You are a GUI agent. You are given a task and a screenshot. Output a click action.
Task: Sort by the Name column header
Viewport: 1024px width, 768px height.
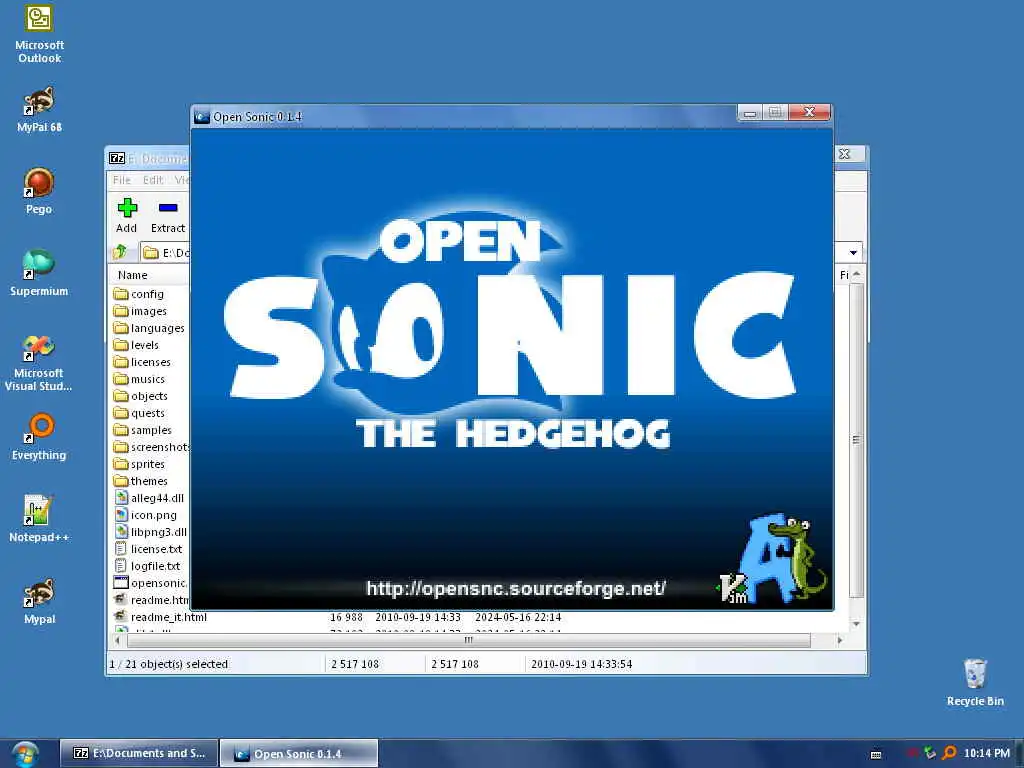[133, 275]
